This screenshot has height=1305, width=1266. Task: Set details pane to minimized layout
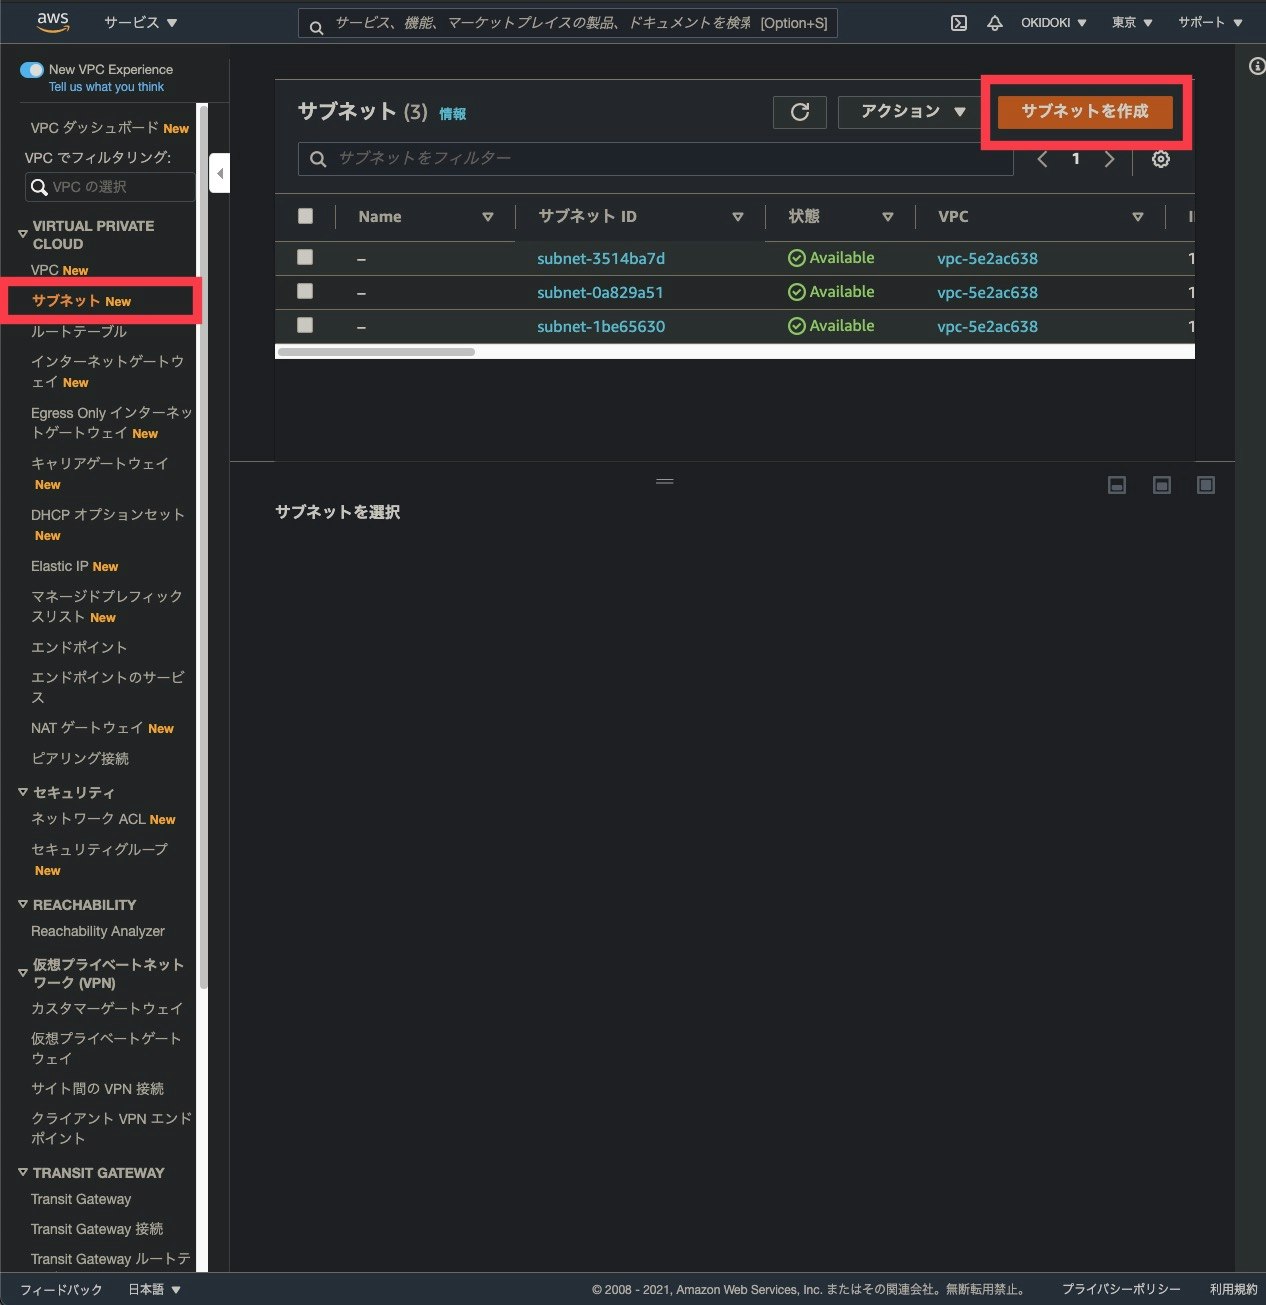1117,485
